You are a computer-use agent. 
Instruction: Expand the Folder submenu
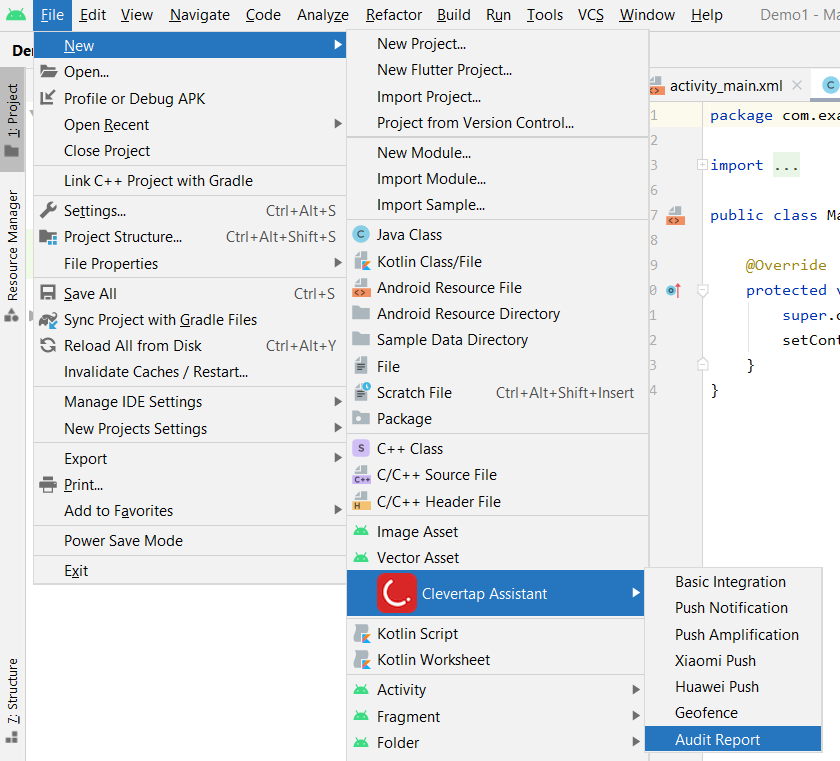636,742
